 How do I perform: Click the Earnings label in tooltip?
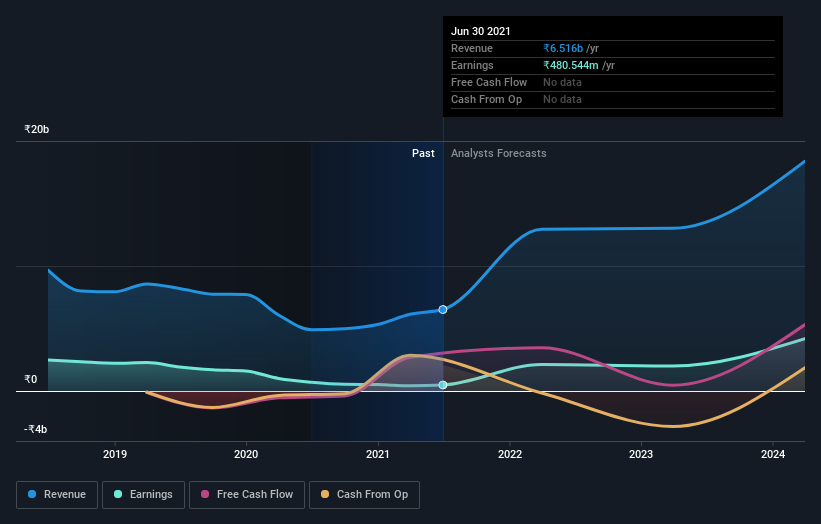tap(472, 65)
